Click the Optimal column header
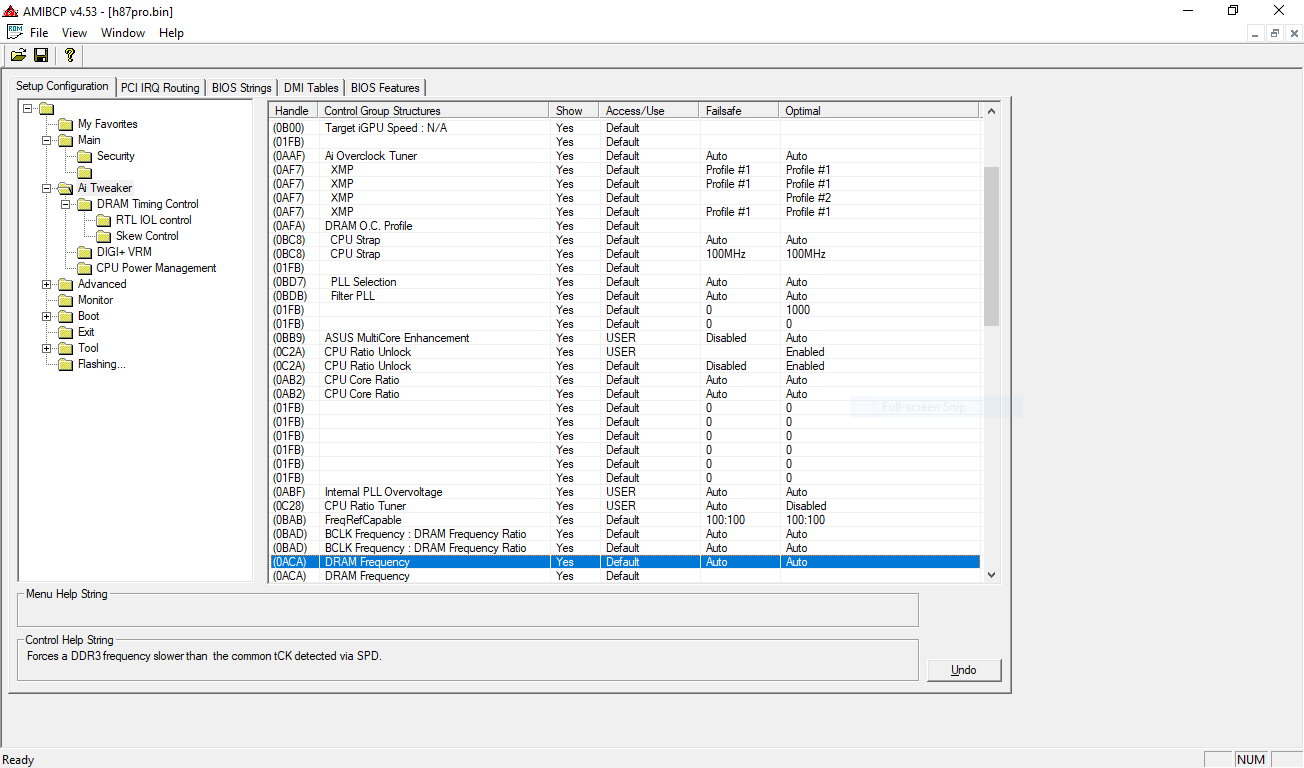 click(880, 111)
